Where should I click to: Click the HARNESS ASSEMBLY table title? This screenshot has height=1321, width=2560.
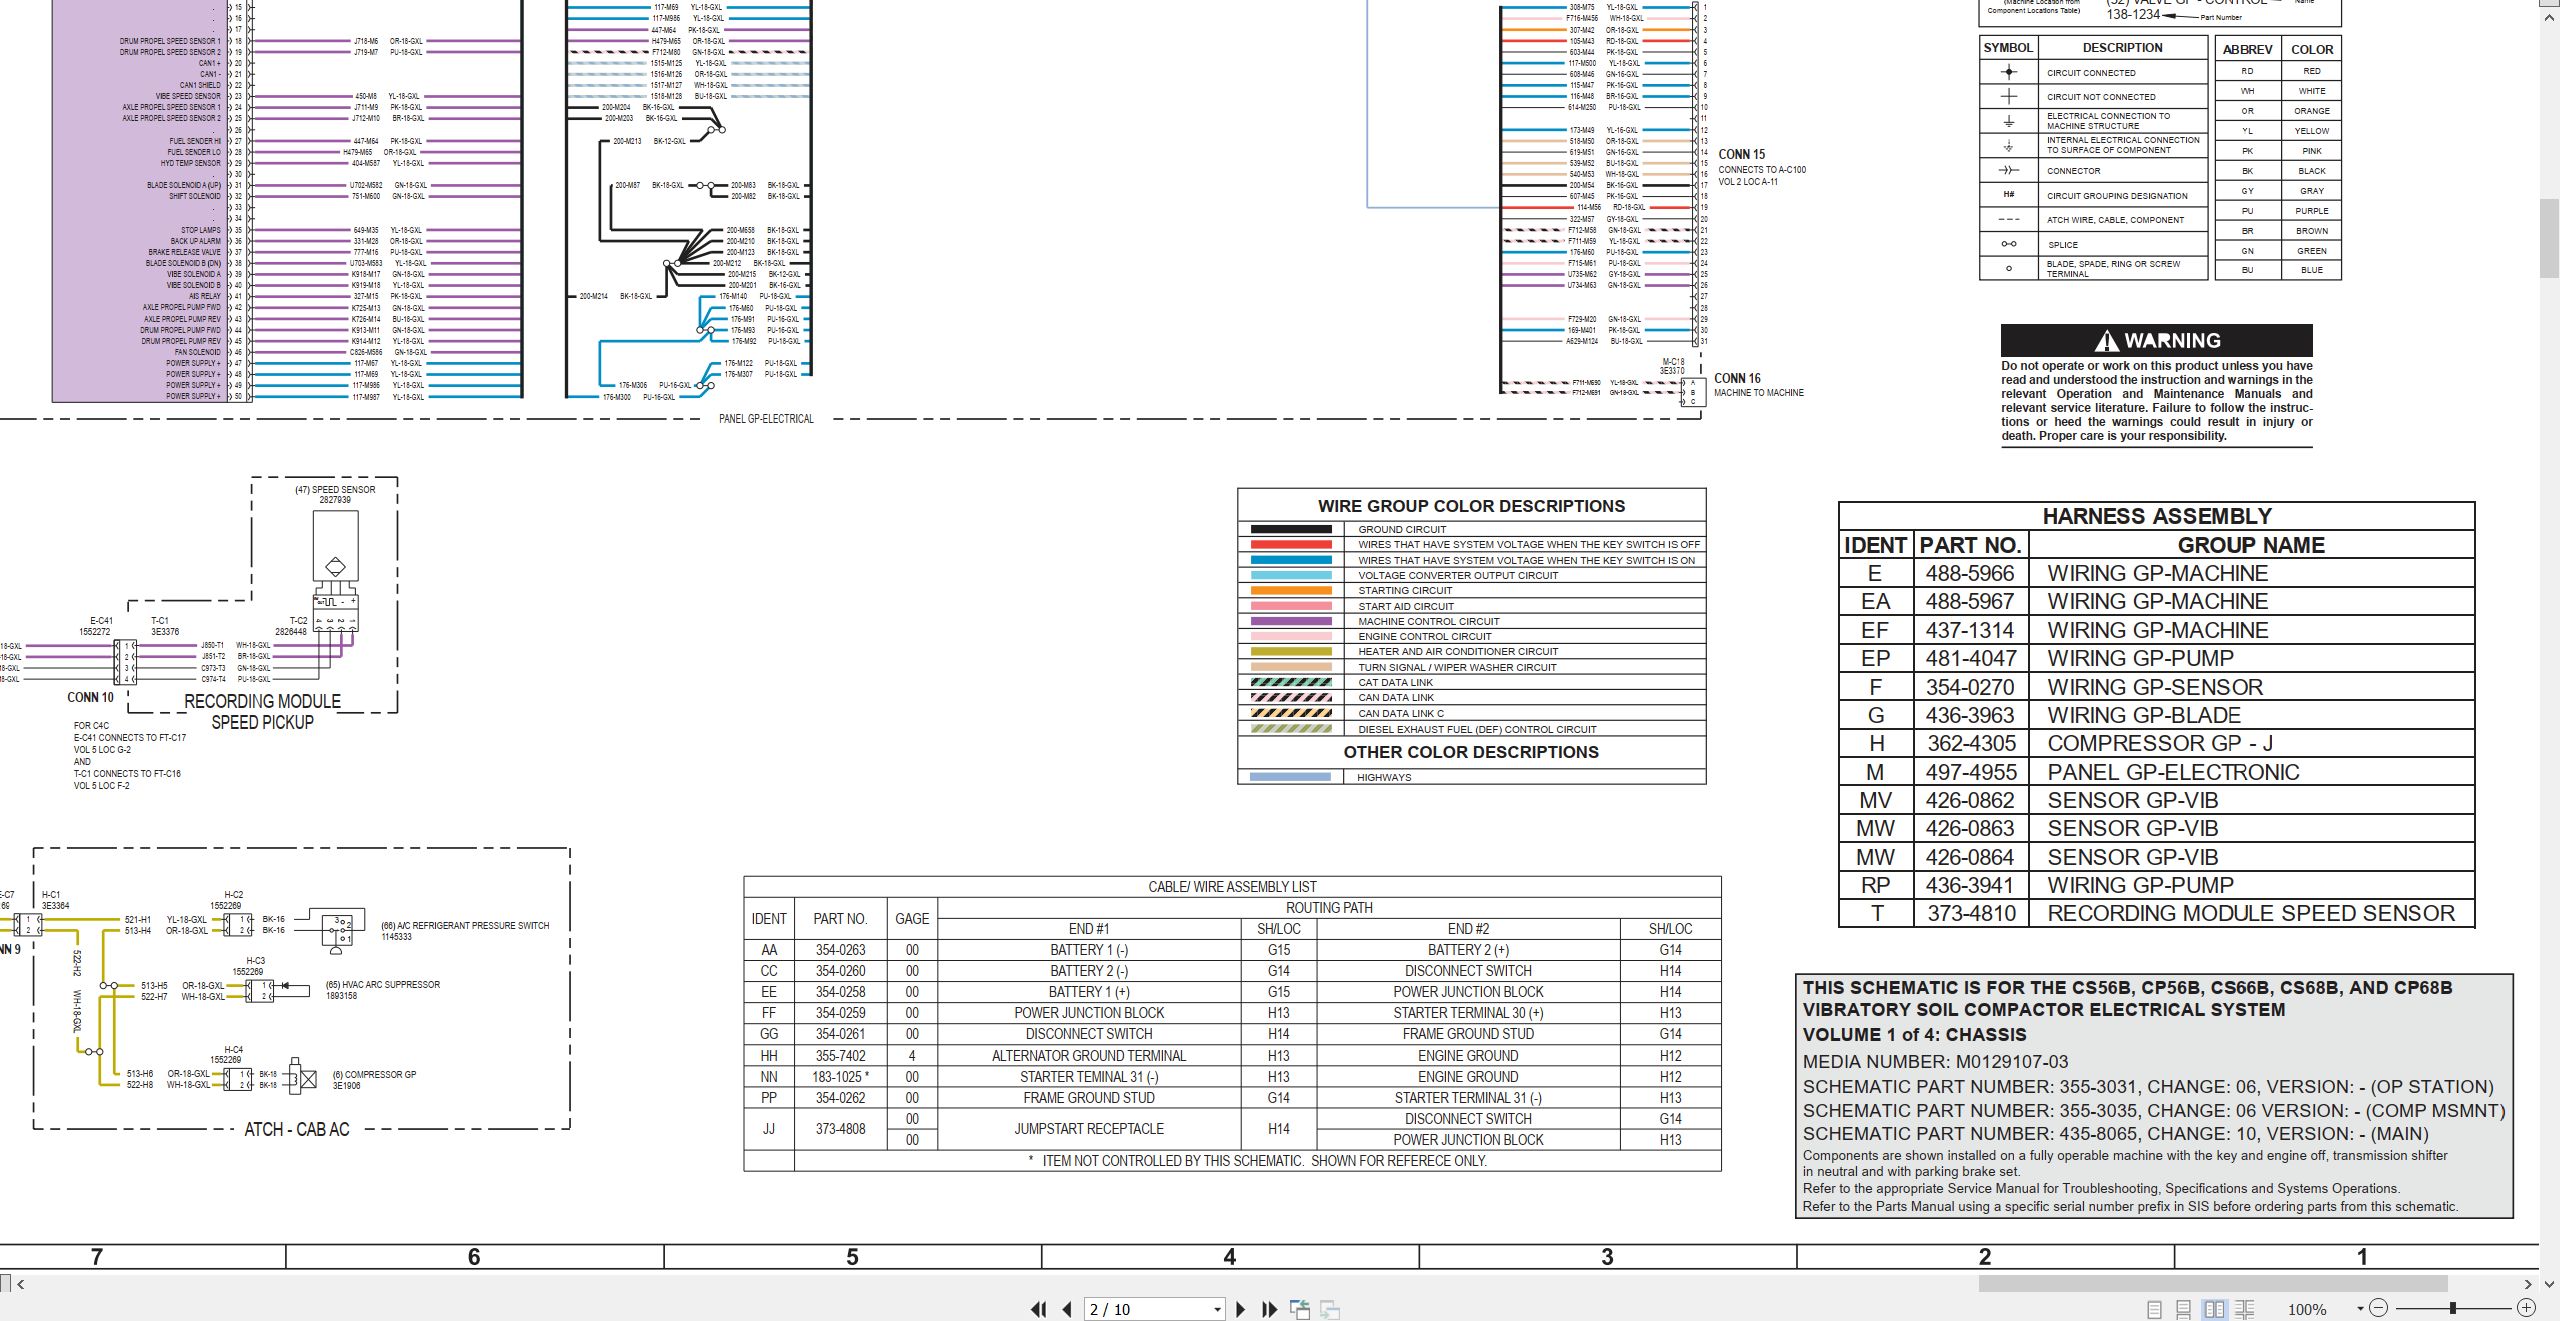click(x=2157, y=516)
